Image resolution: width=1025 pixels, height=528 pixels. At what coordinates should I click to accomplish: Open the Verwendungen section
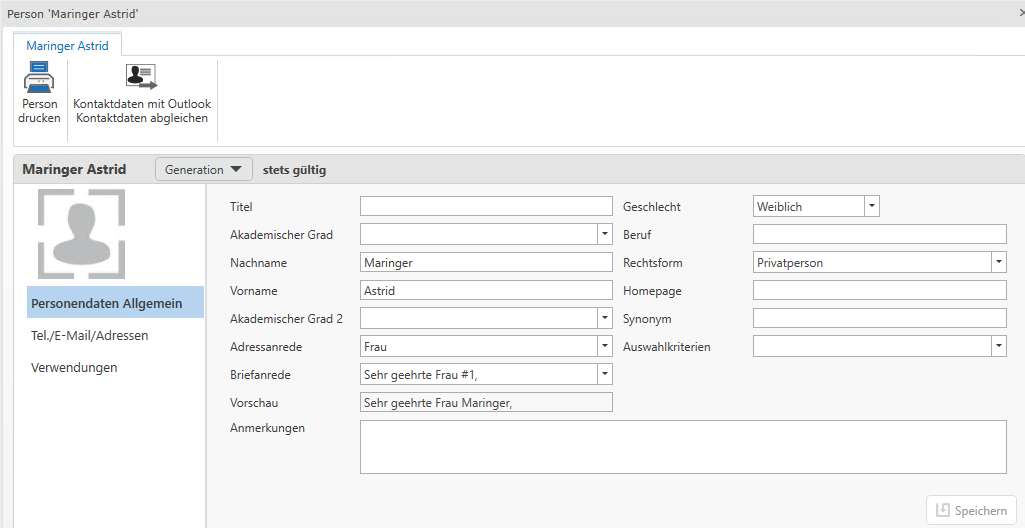pos(74,367)
